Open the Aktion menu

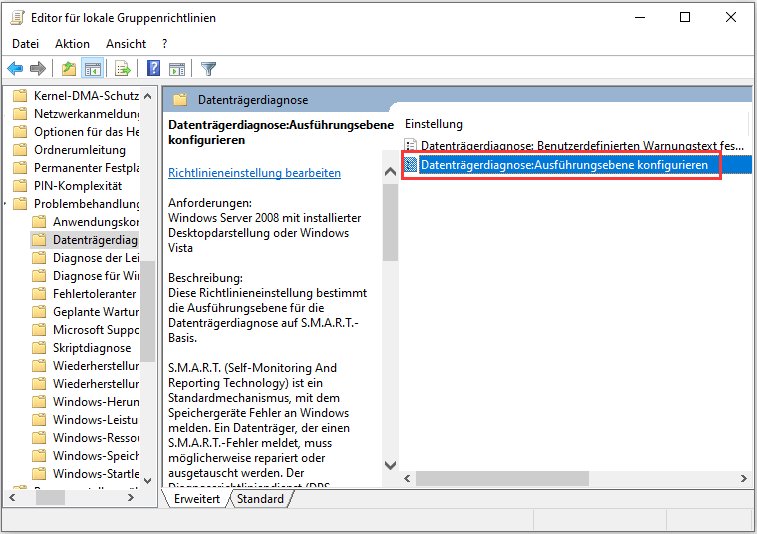(x=72, y=43)
